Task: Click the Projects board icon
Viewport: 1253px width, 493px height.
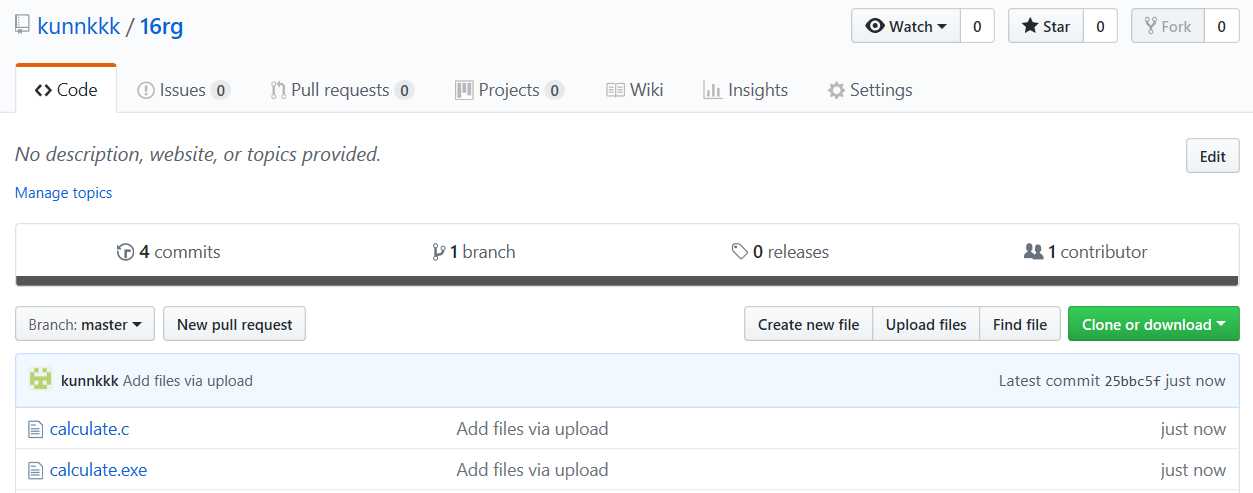Action: [x=464, y=90]
